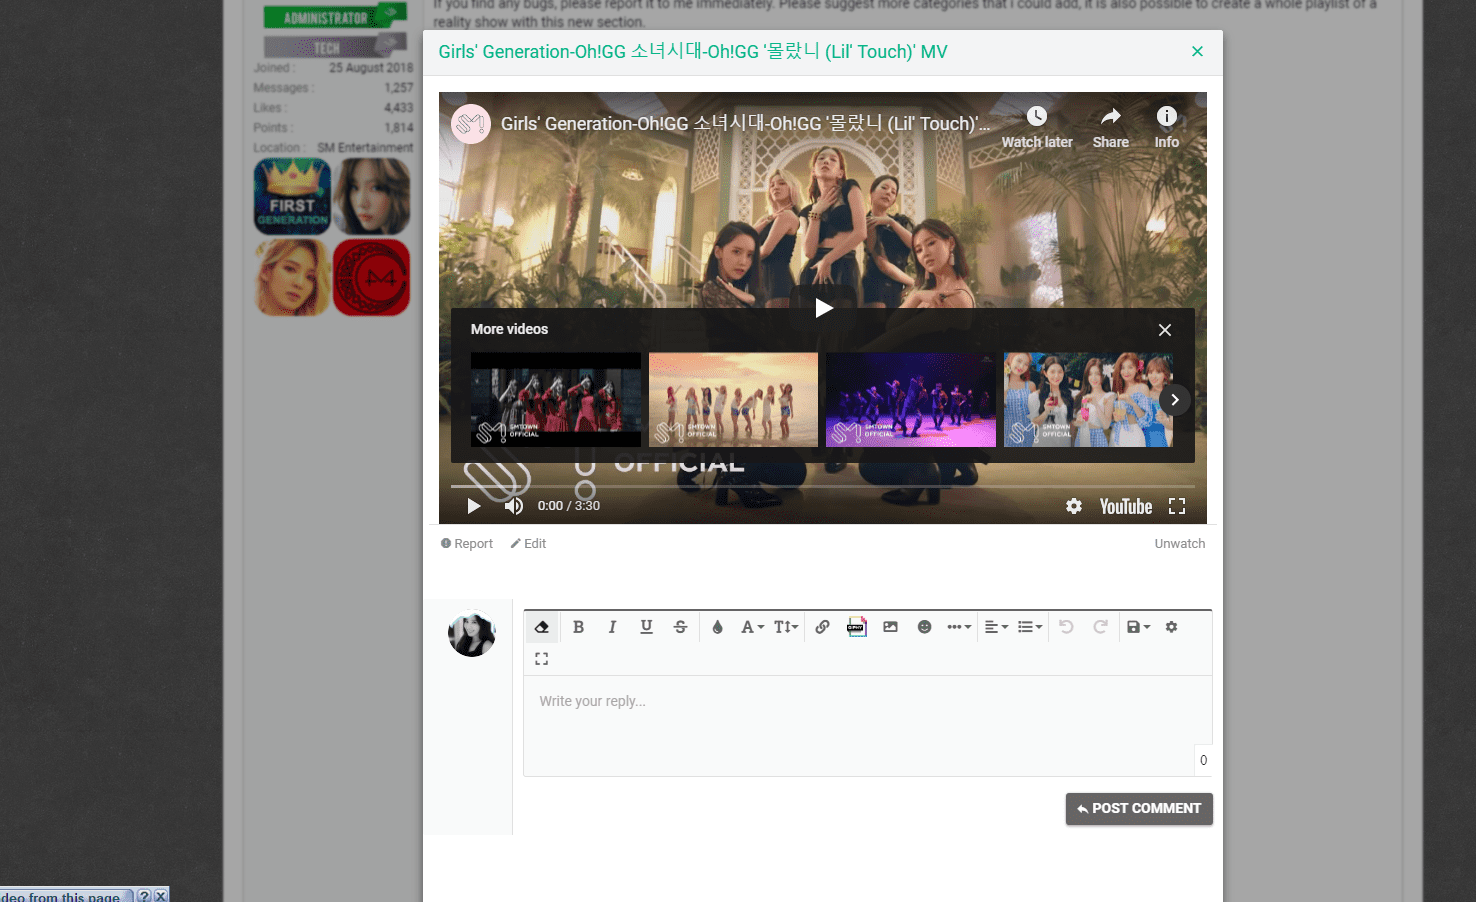Open the Report link under the video

tap(467, 544)
